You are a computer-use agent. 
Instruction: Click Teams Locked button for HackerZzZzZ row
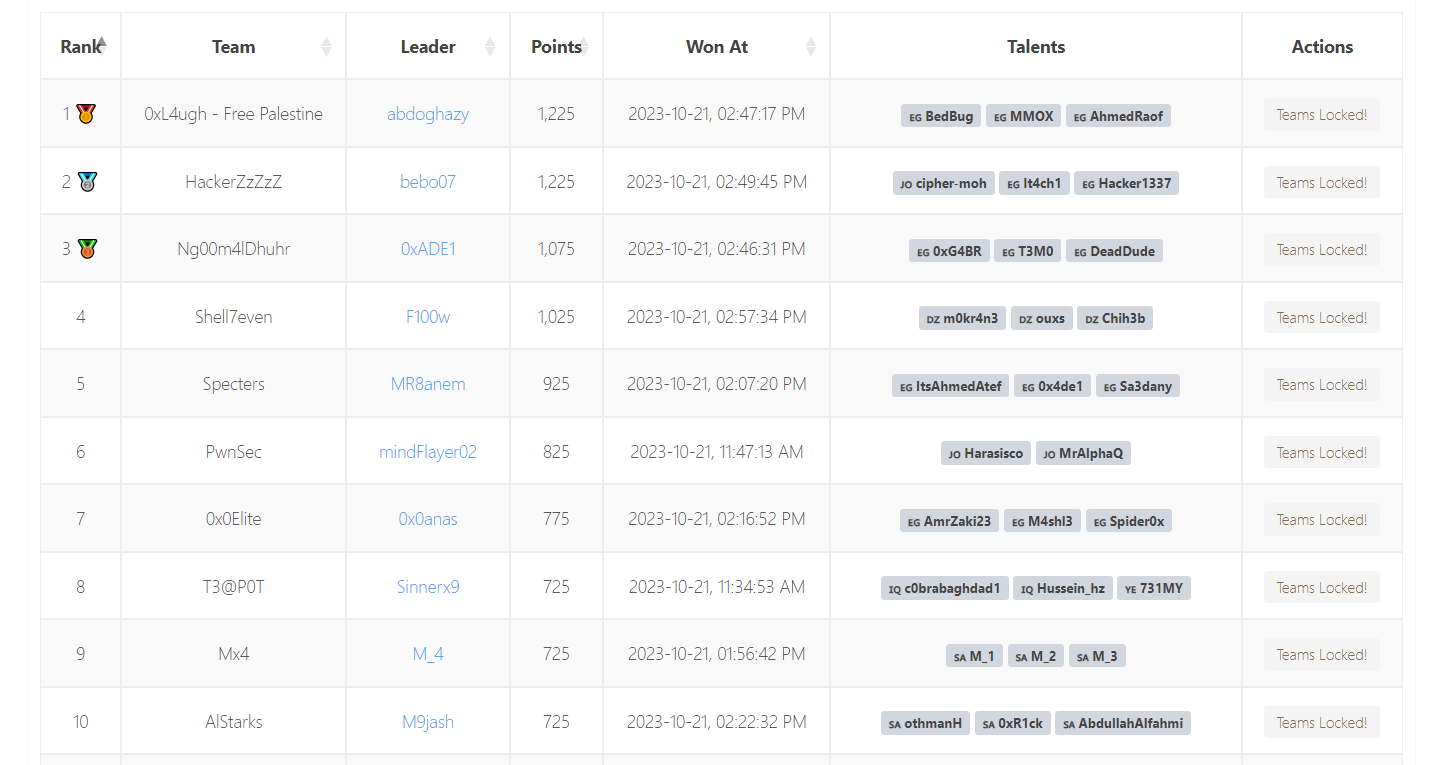(1321, 182)
